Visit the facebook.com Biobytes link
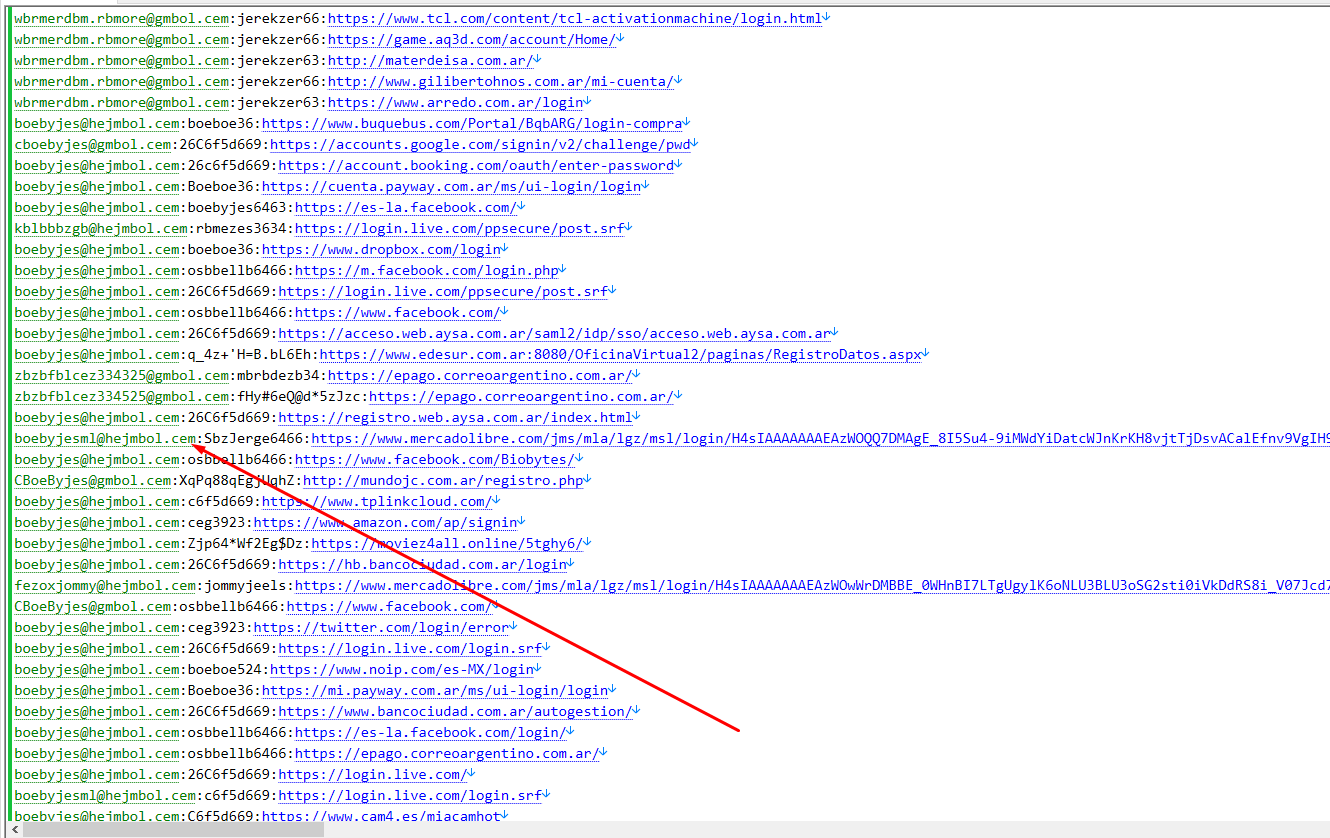Screen dimensions: 1330x838 click(435, 460)
